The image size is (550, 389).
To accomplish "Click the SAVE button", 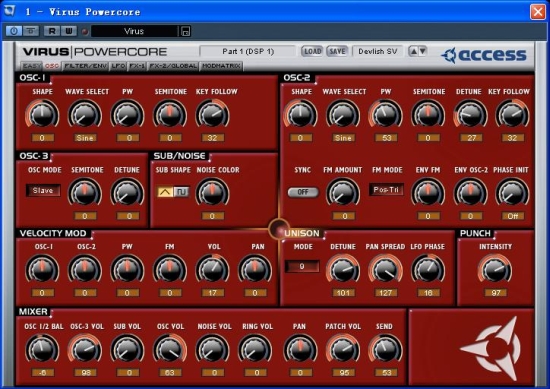I will coord(337,52).
